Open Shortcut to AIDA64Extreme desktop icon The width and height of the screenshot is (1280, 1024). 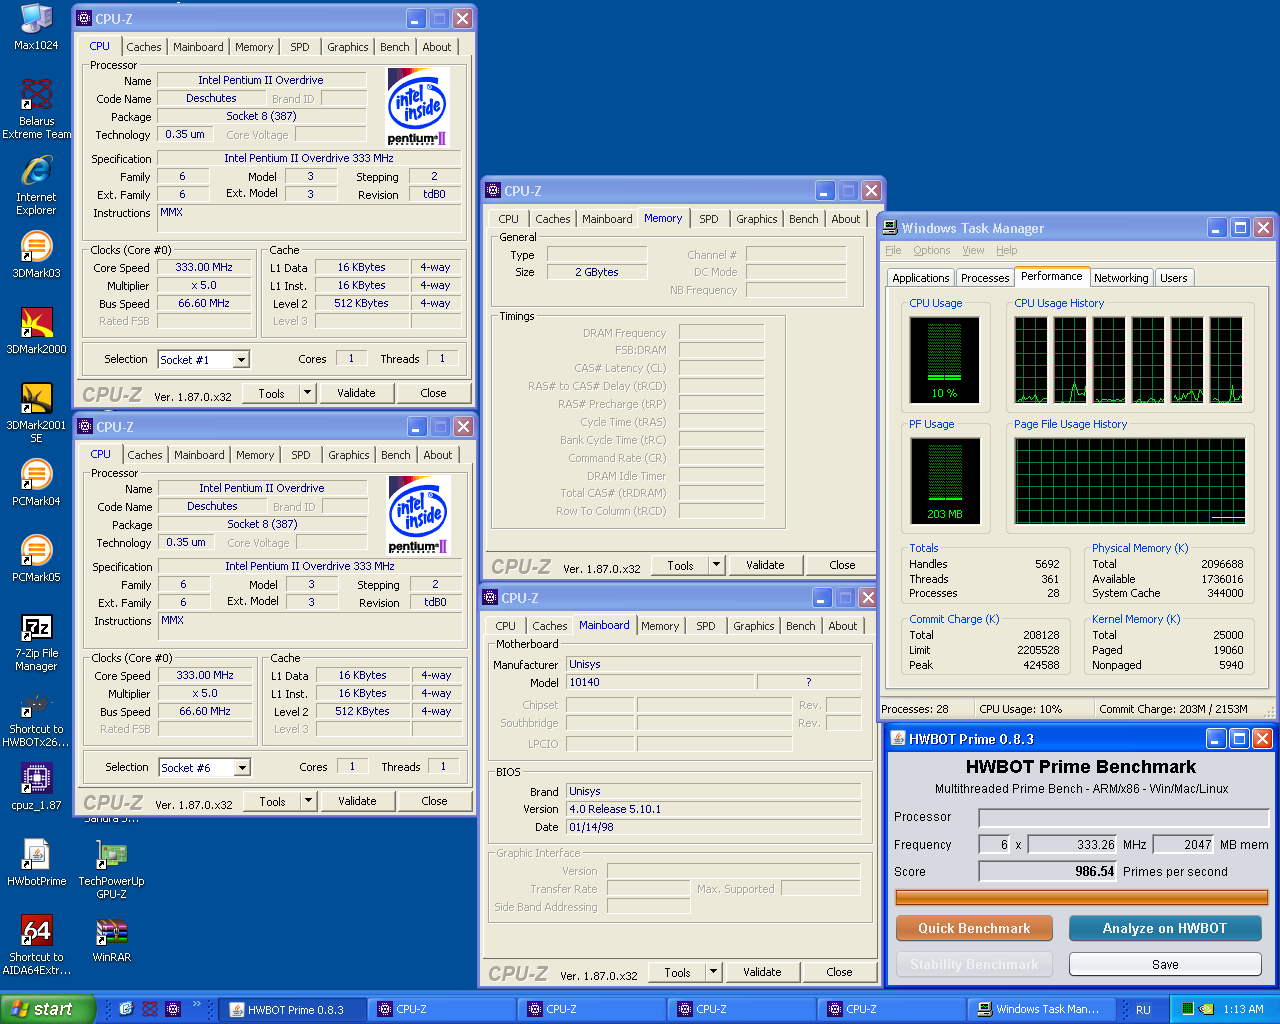click(x=36, y=946)
